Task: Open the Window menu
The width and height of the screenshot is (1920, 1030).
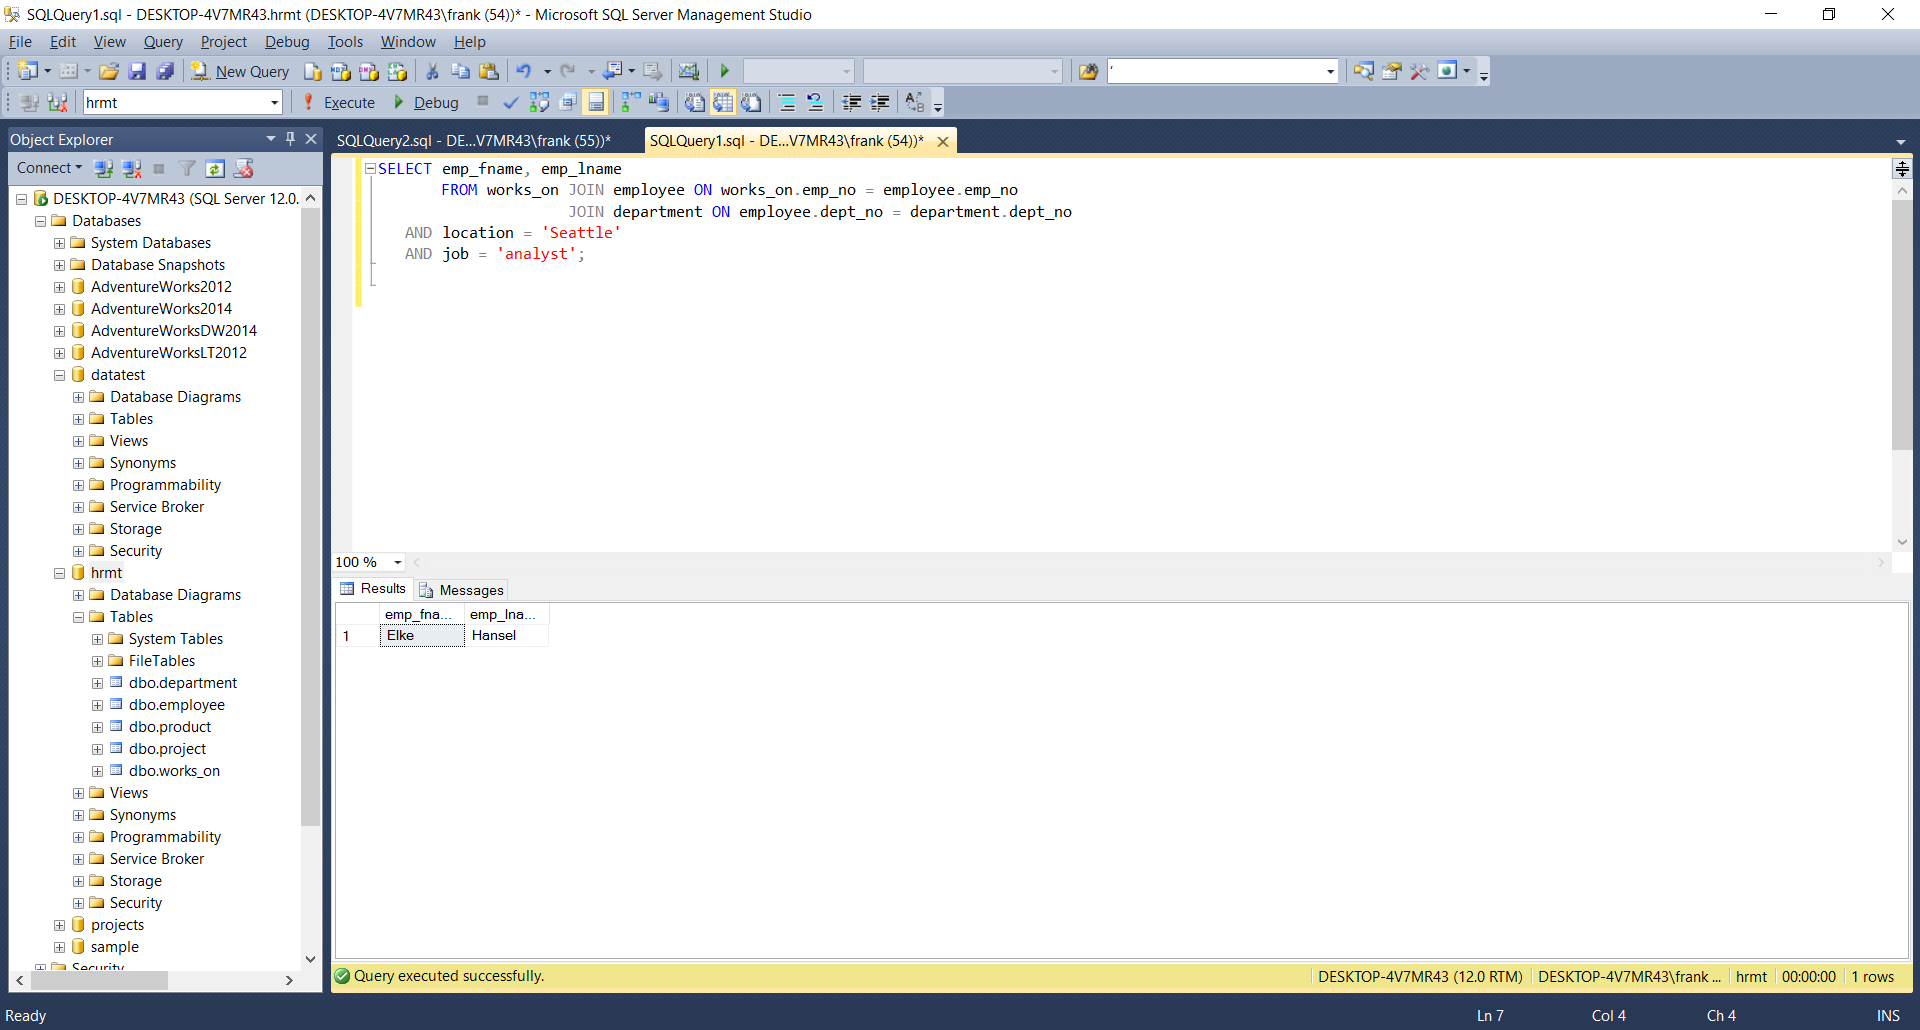Action: 408,41
